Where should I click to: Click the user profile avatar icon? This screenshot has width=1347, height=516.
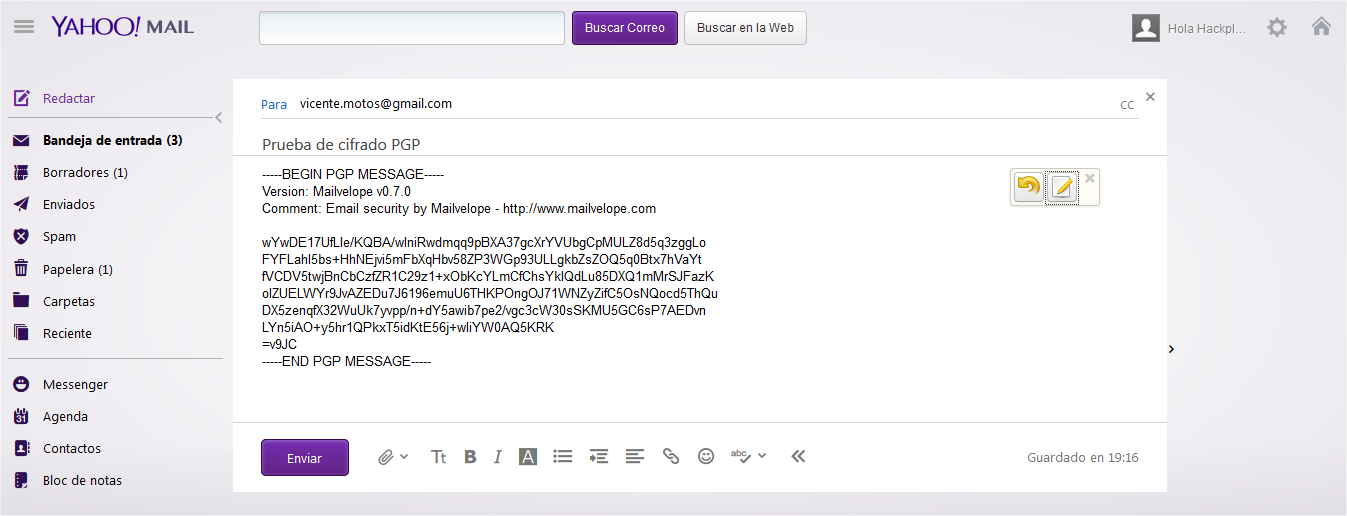(1146, 28)
